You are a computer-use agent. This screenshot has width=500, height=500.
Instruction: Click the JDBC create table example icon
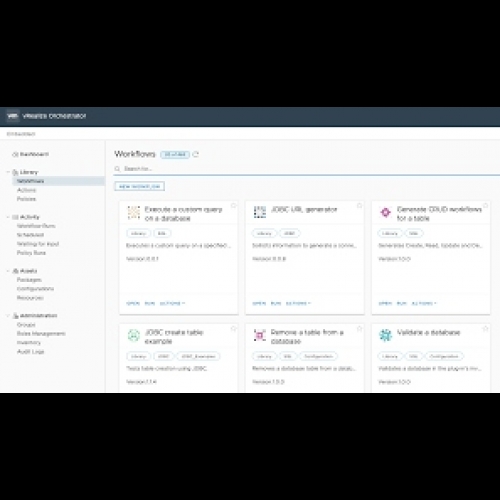pyautogui.click(x=134, y=335)
